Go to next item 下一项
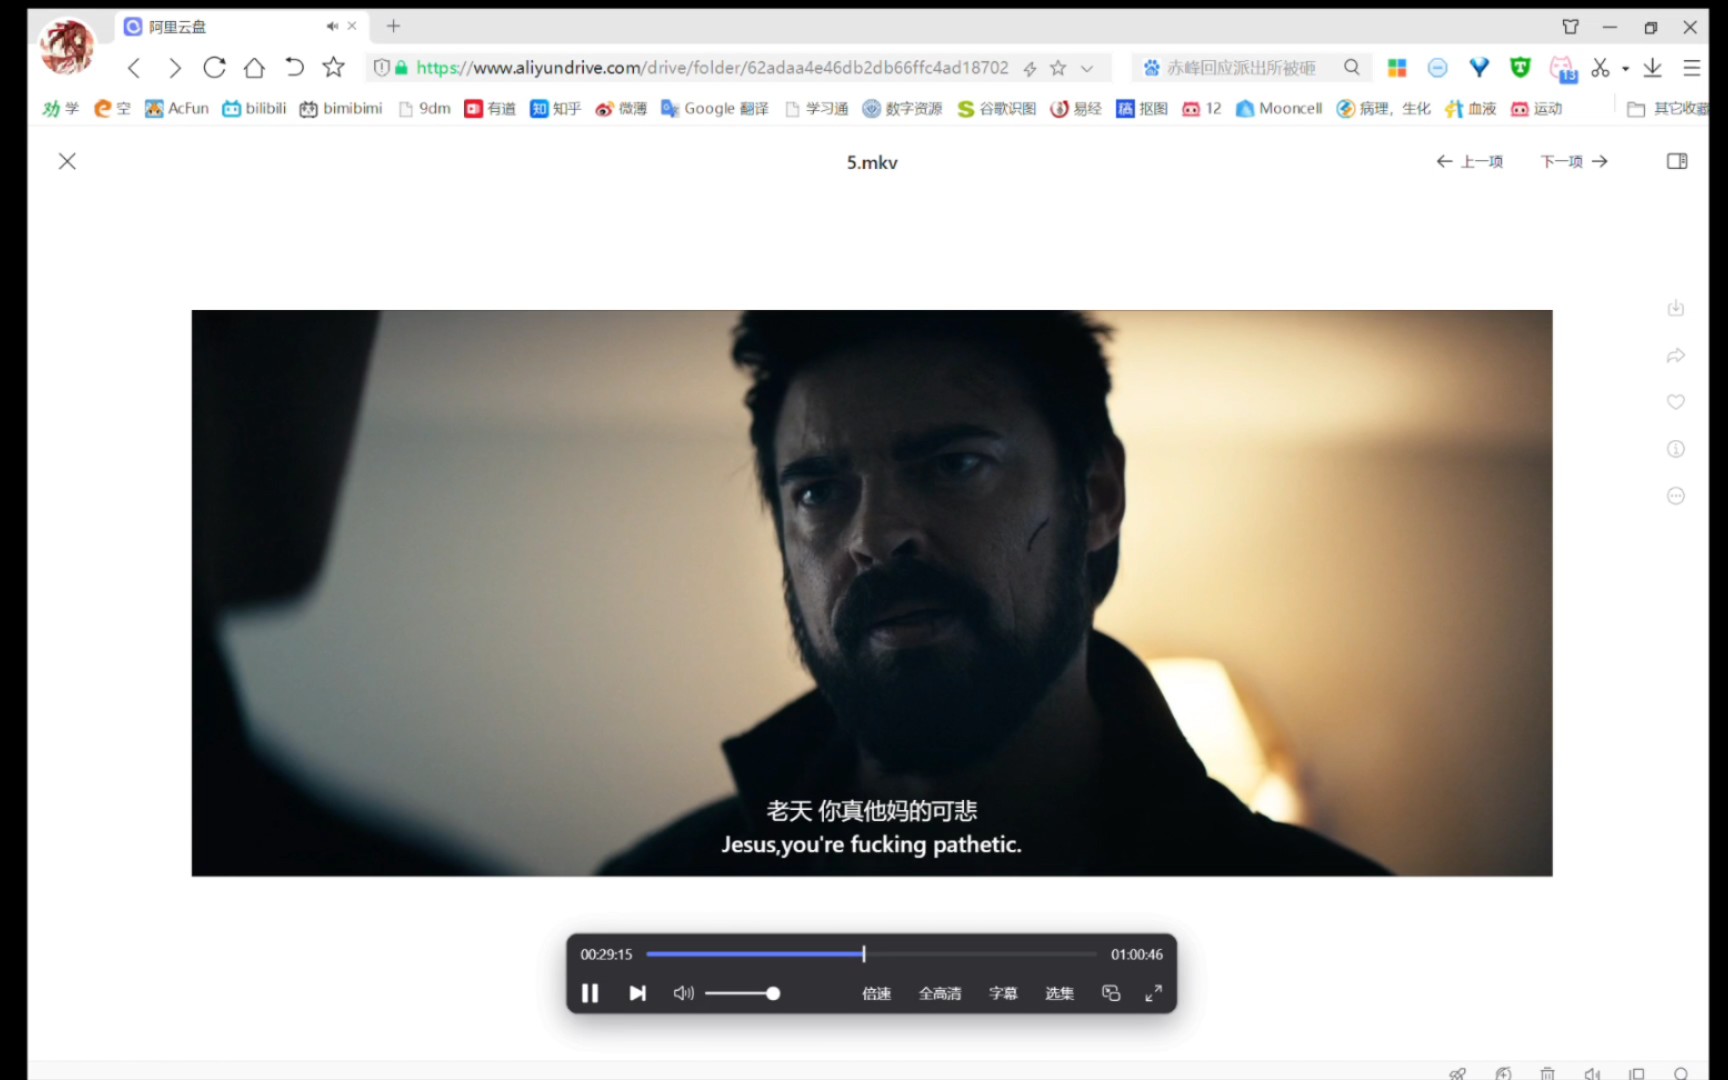The height and width of the screenshot is (1080, 1728). point(1574,161)
